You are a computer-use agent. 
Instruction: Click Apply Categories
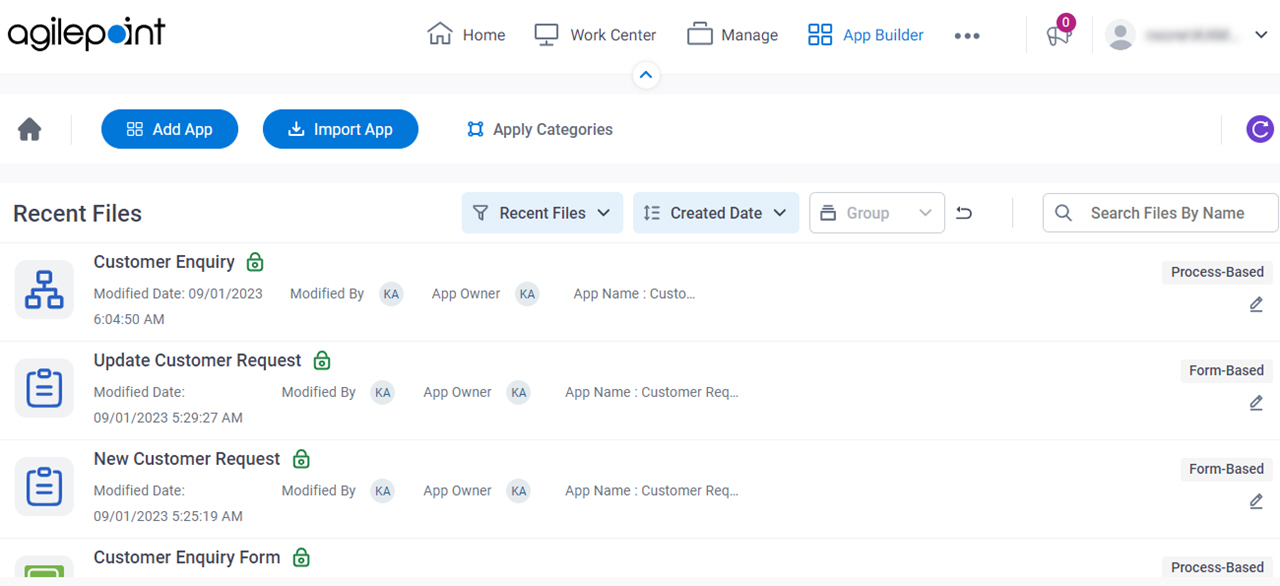click(540, 129)
